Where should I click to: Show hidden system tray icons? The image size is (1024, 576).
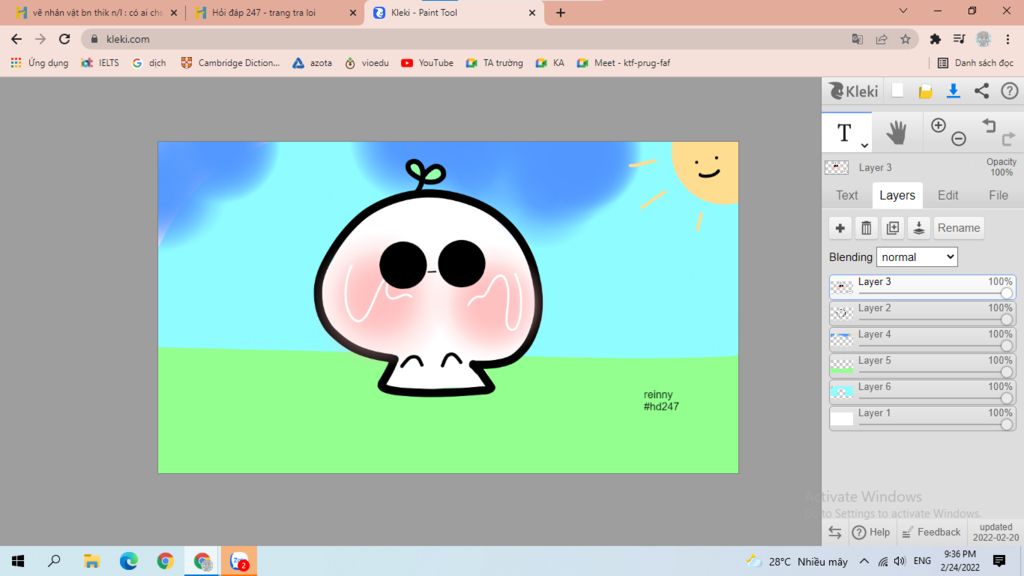pyautogui.click(x=864, y=561)
